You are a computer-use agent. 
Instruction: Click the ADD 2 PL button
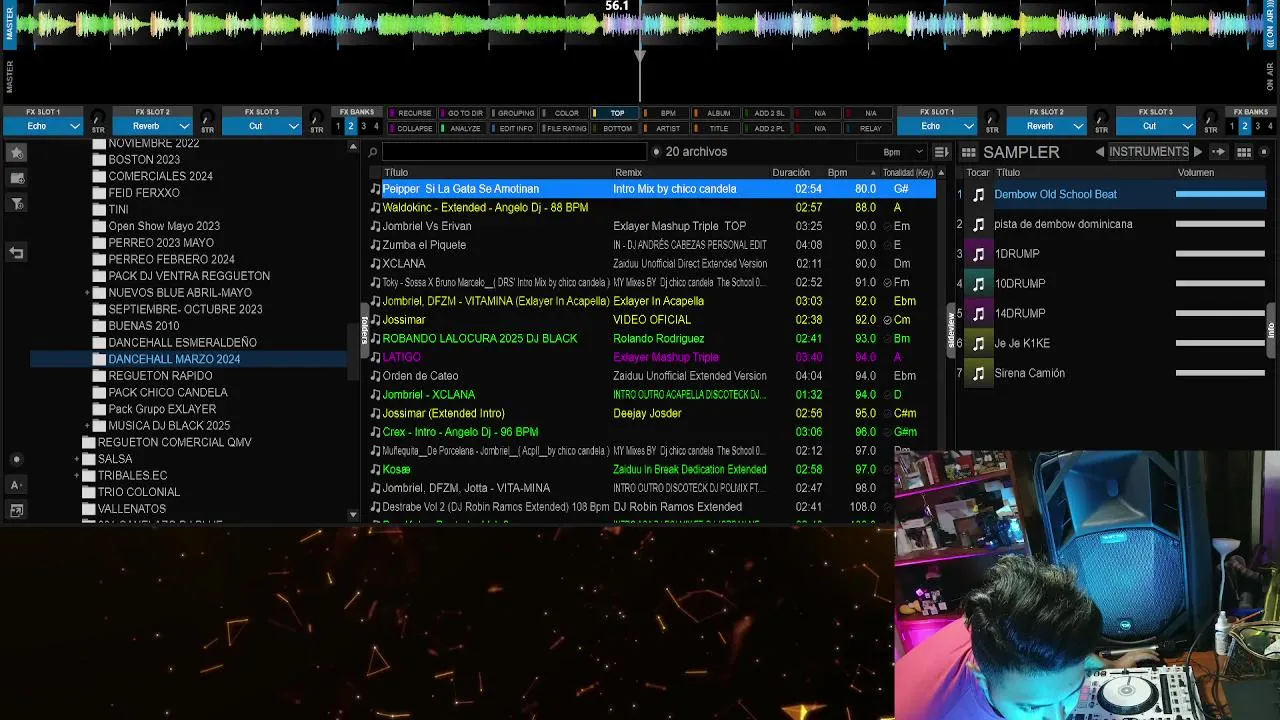pos(768,128)
